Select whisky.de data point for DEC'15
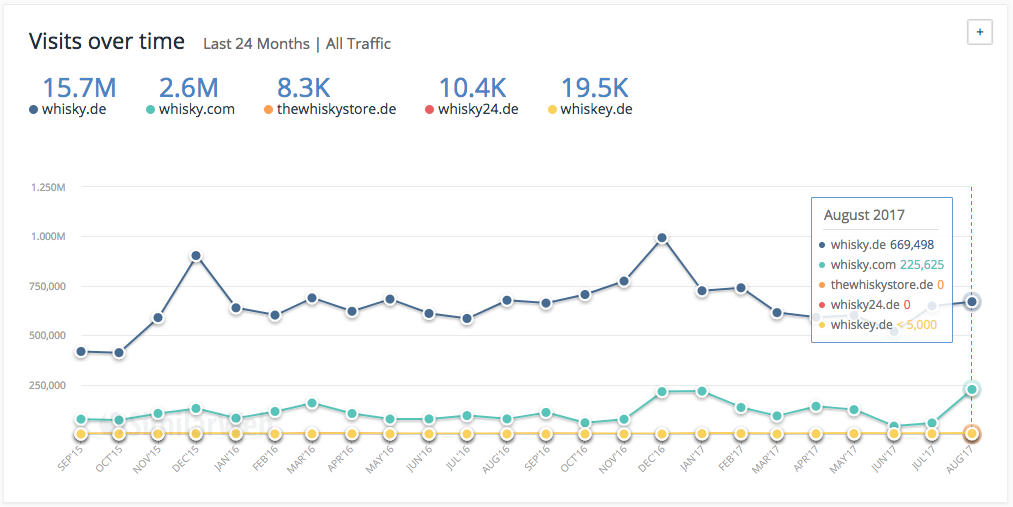The image size is (1013, 507). coord(196,256)
